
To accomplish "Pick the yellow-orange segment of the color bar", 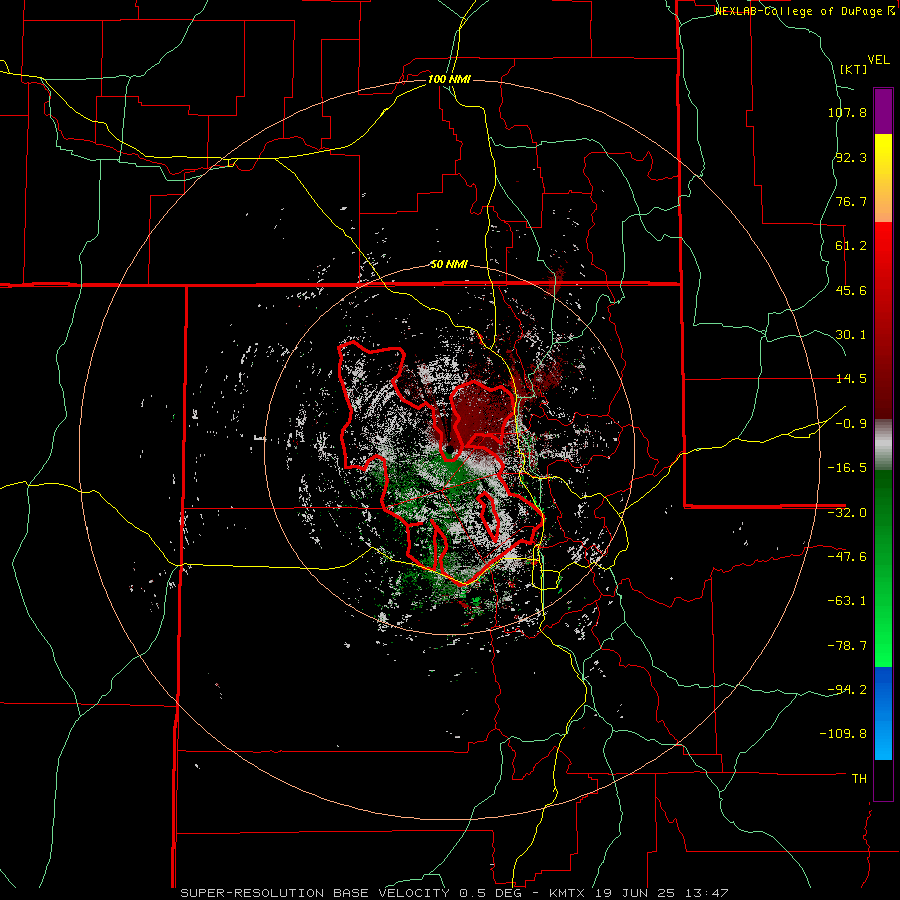I will tap(883, 178).
